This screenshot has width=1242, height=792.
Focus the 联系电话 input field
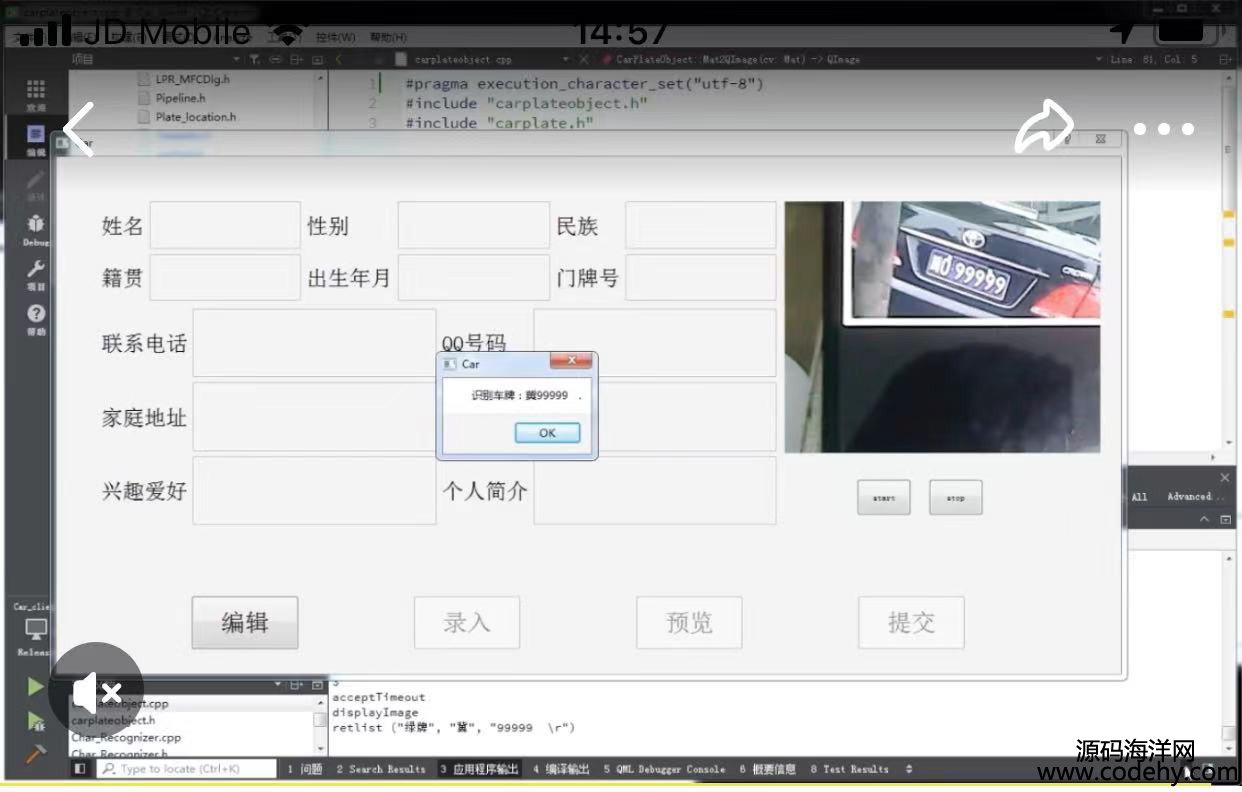314,343
